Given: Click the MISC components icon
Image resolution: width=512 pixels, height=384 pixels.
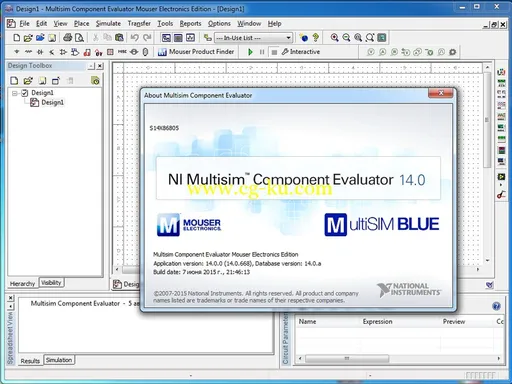Looking at the screenshot, I should coord(122,52).
